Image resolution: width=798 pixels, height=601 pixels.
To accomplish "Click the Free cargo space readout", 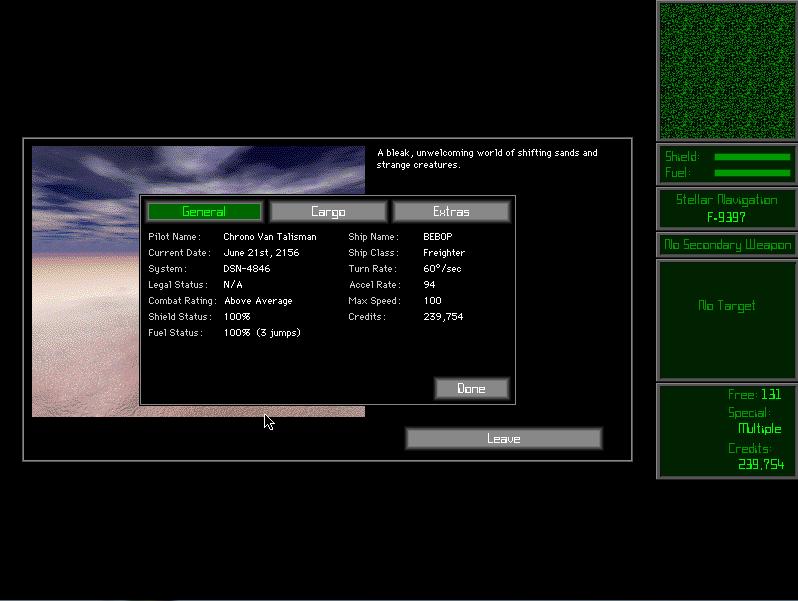I will click(x=754, y=395).
